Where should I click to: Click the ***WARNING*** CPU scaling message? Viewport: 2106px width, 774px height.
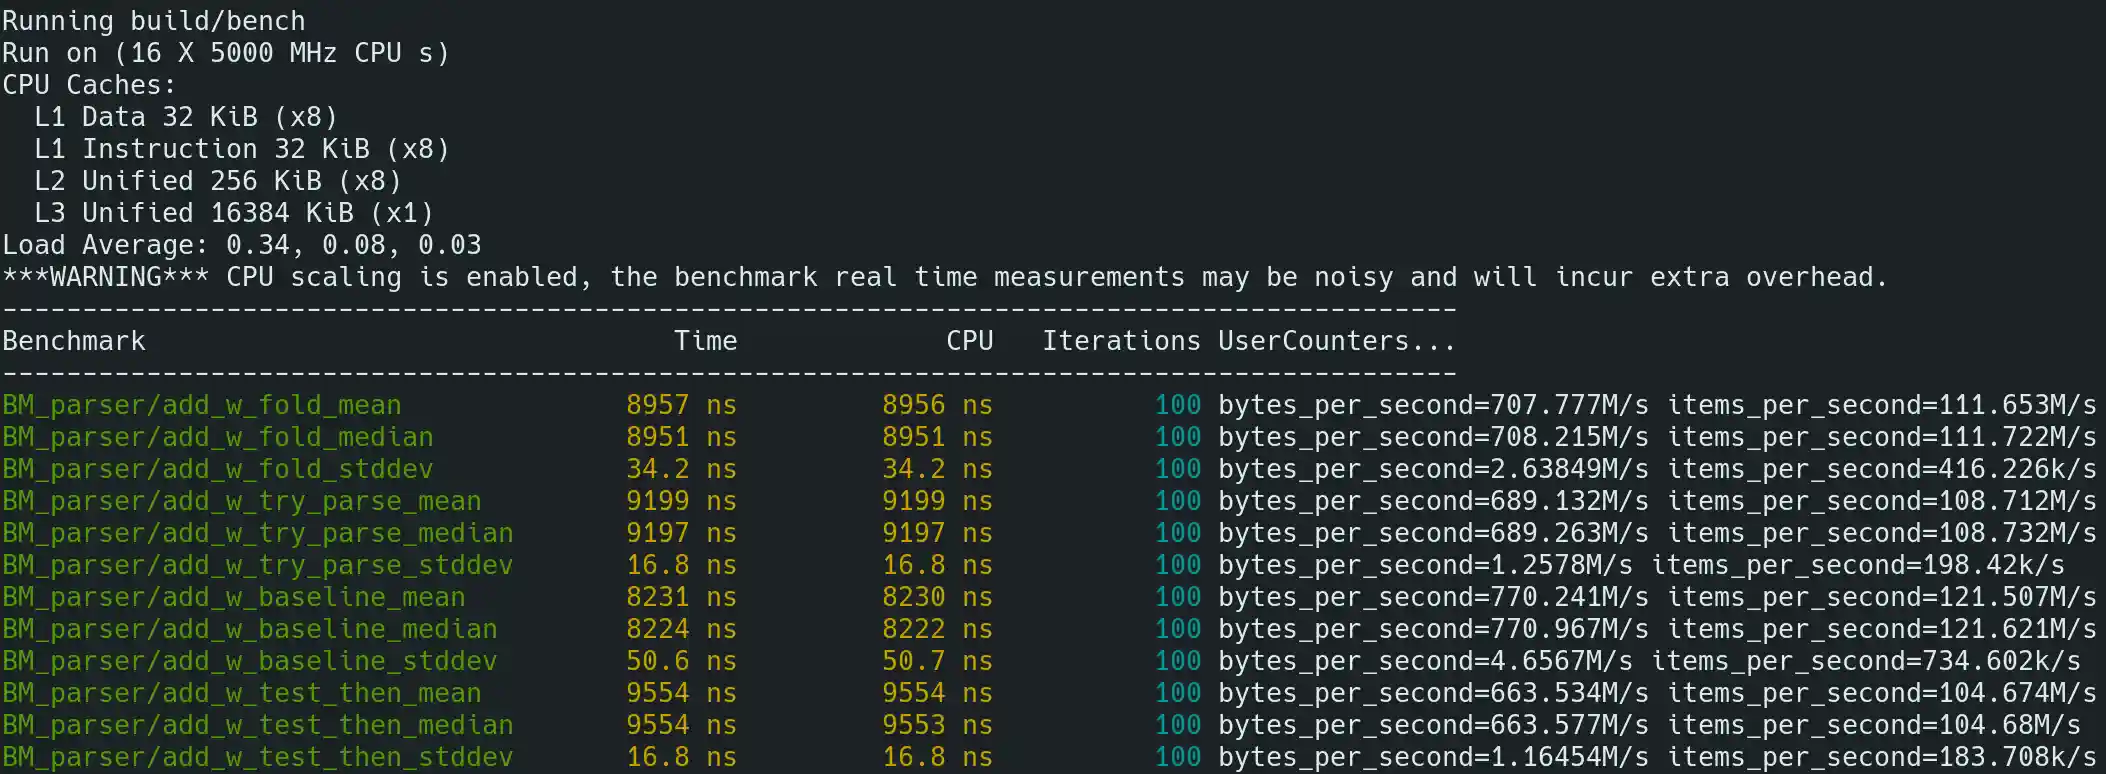click(945, 277)
